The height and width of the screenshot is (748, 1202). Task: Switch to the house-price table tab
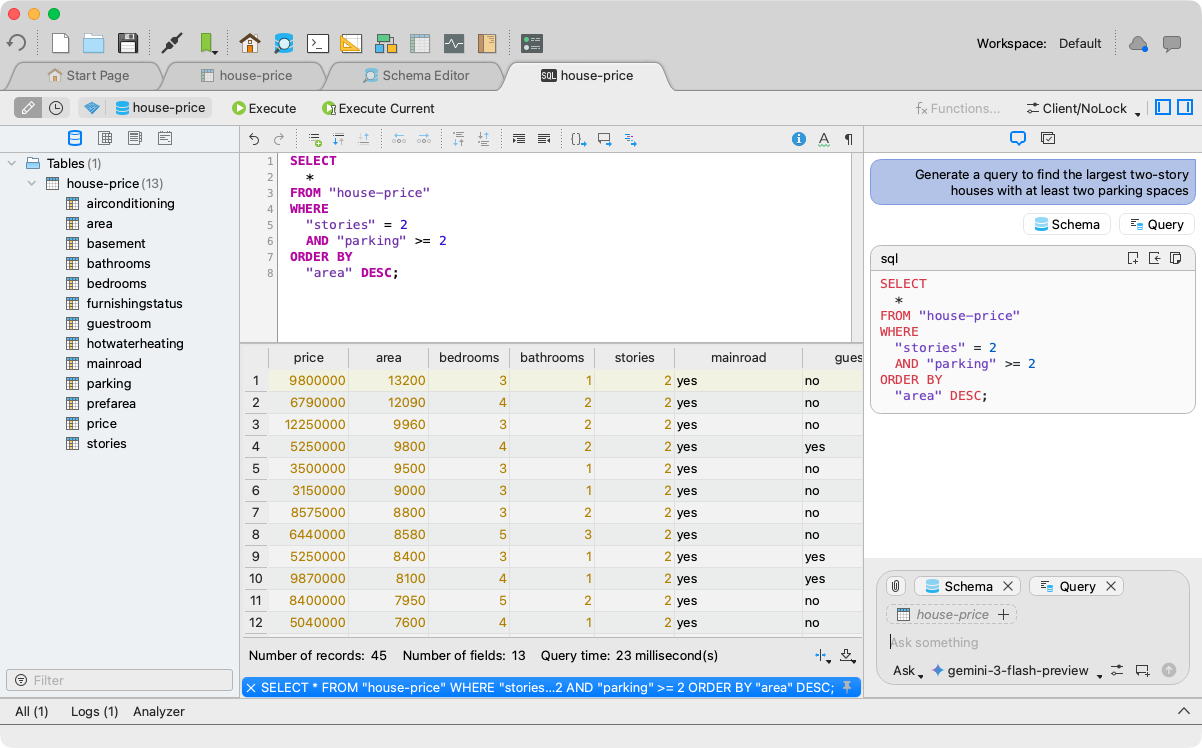click(x=246, y=75)
